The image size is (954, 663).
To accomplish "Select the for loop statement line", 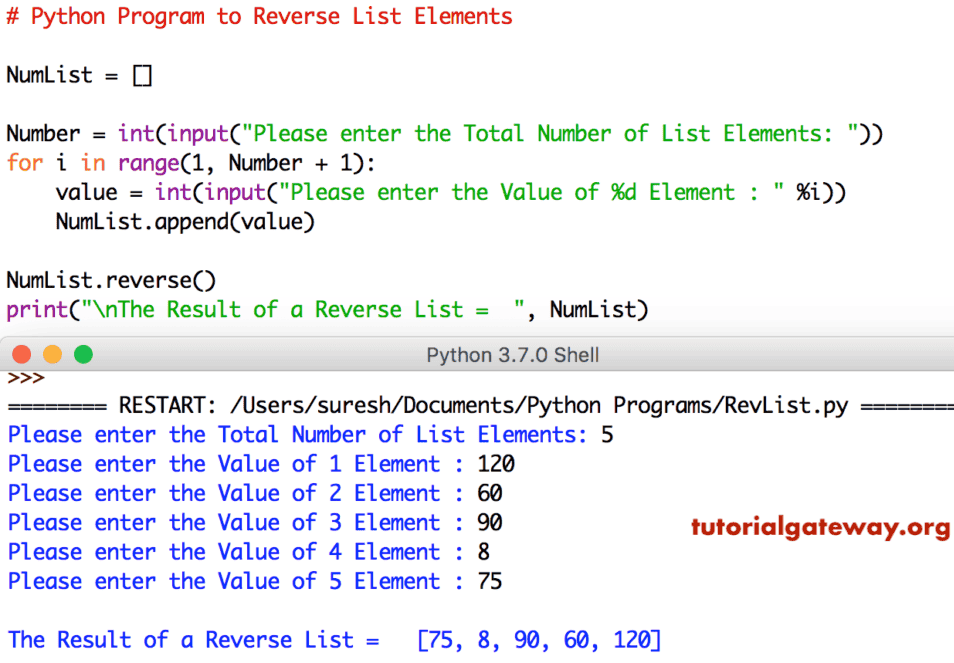I will (x=190, y=162).
